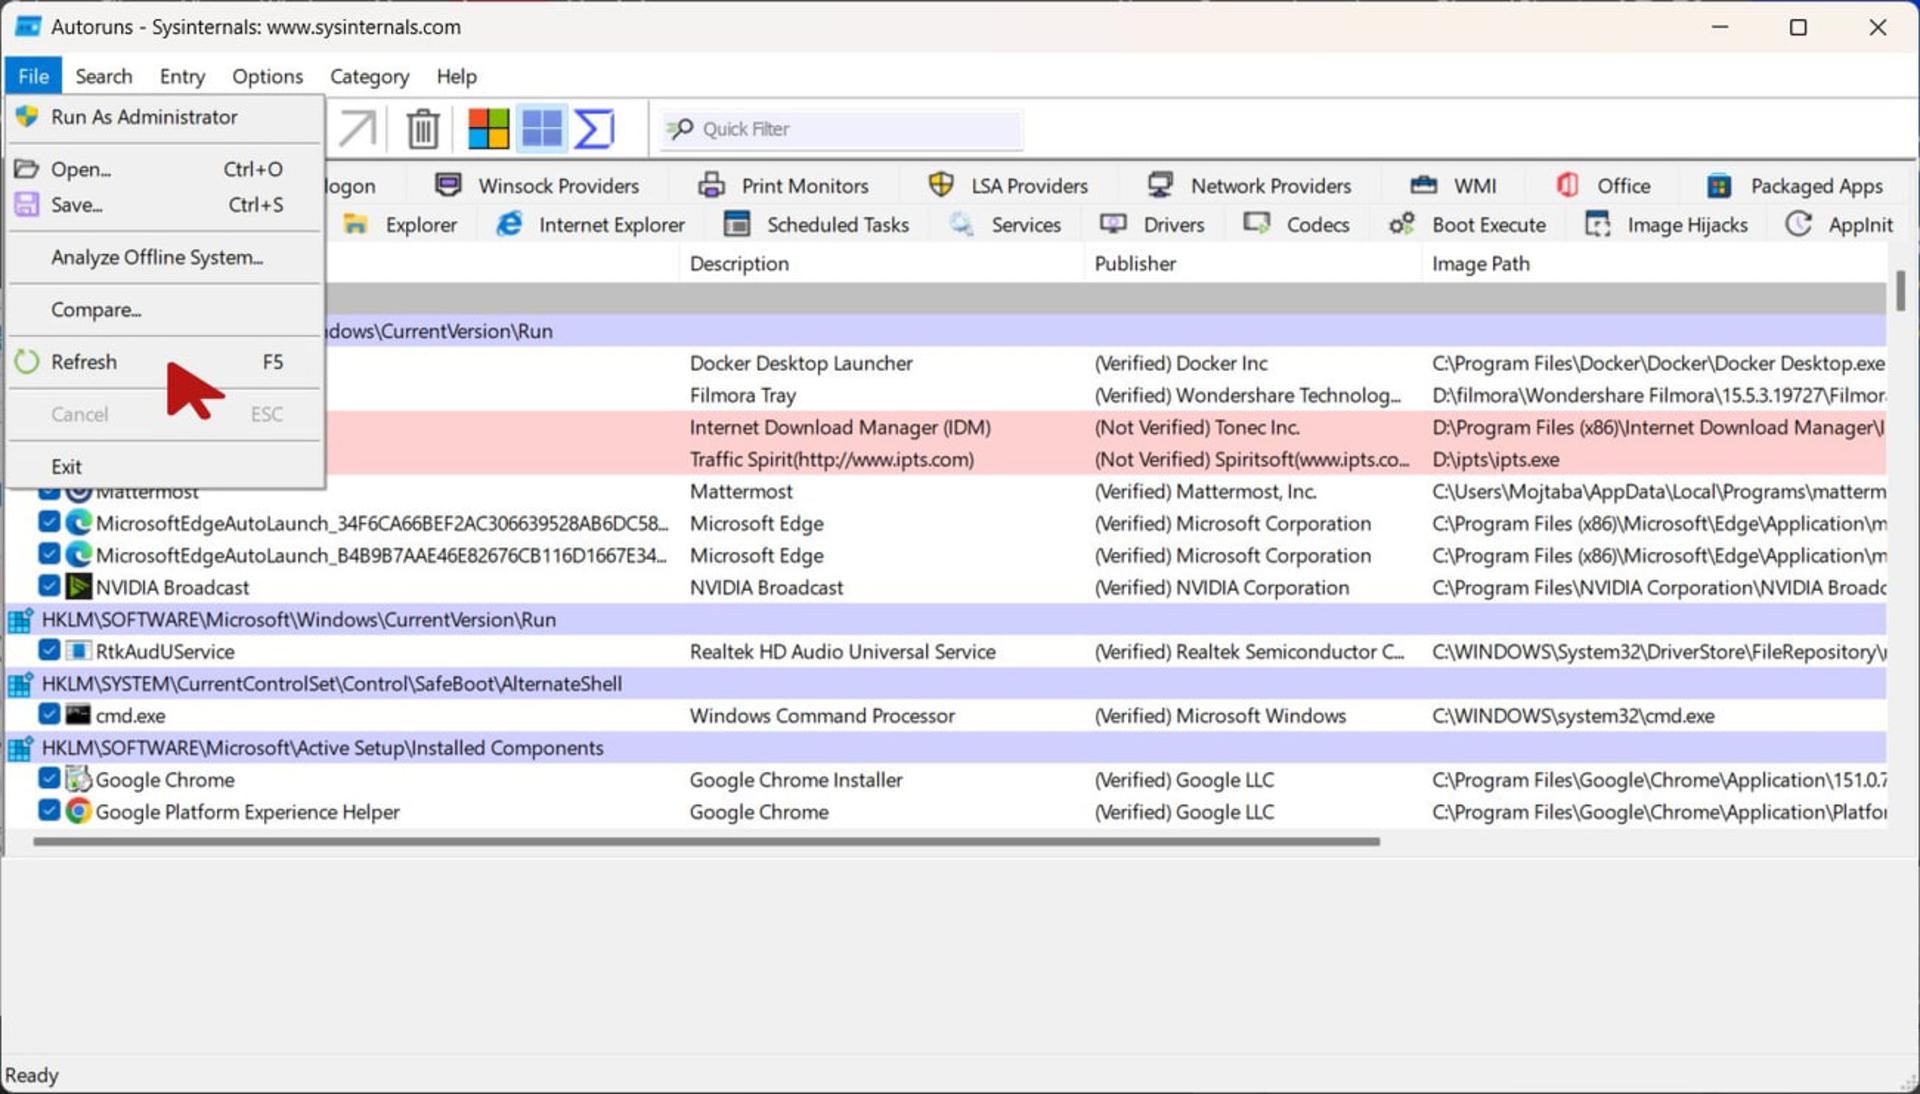Open the Network Providers tab
The height and width of the screenshot is (1094, 1920).
click(1250, 186)
